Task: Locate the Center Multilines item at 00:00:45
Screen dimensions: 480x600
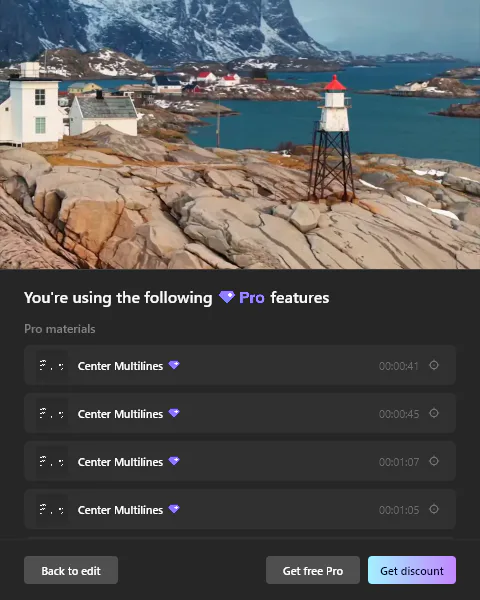Action: point(240,413)
